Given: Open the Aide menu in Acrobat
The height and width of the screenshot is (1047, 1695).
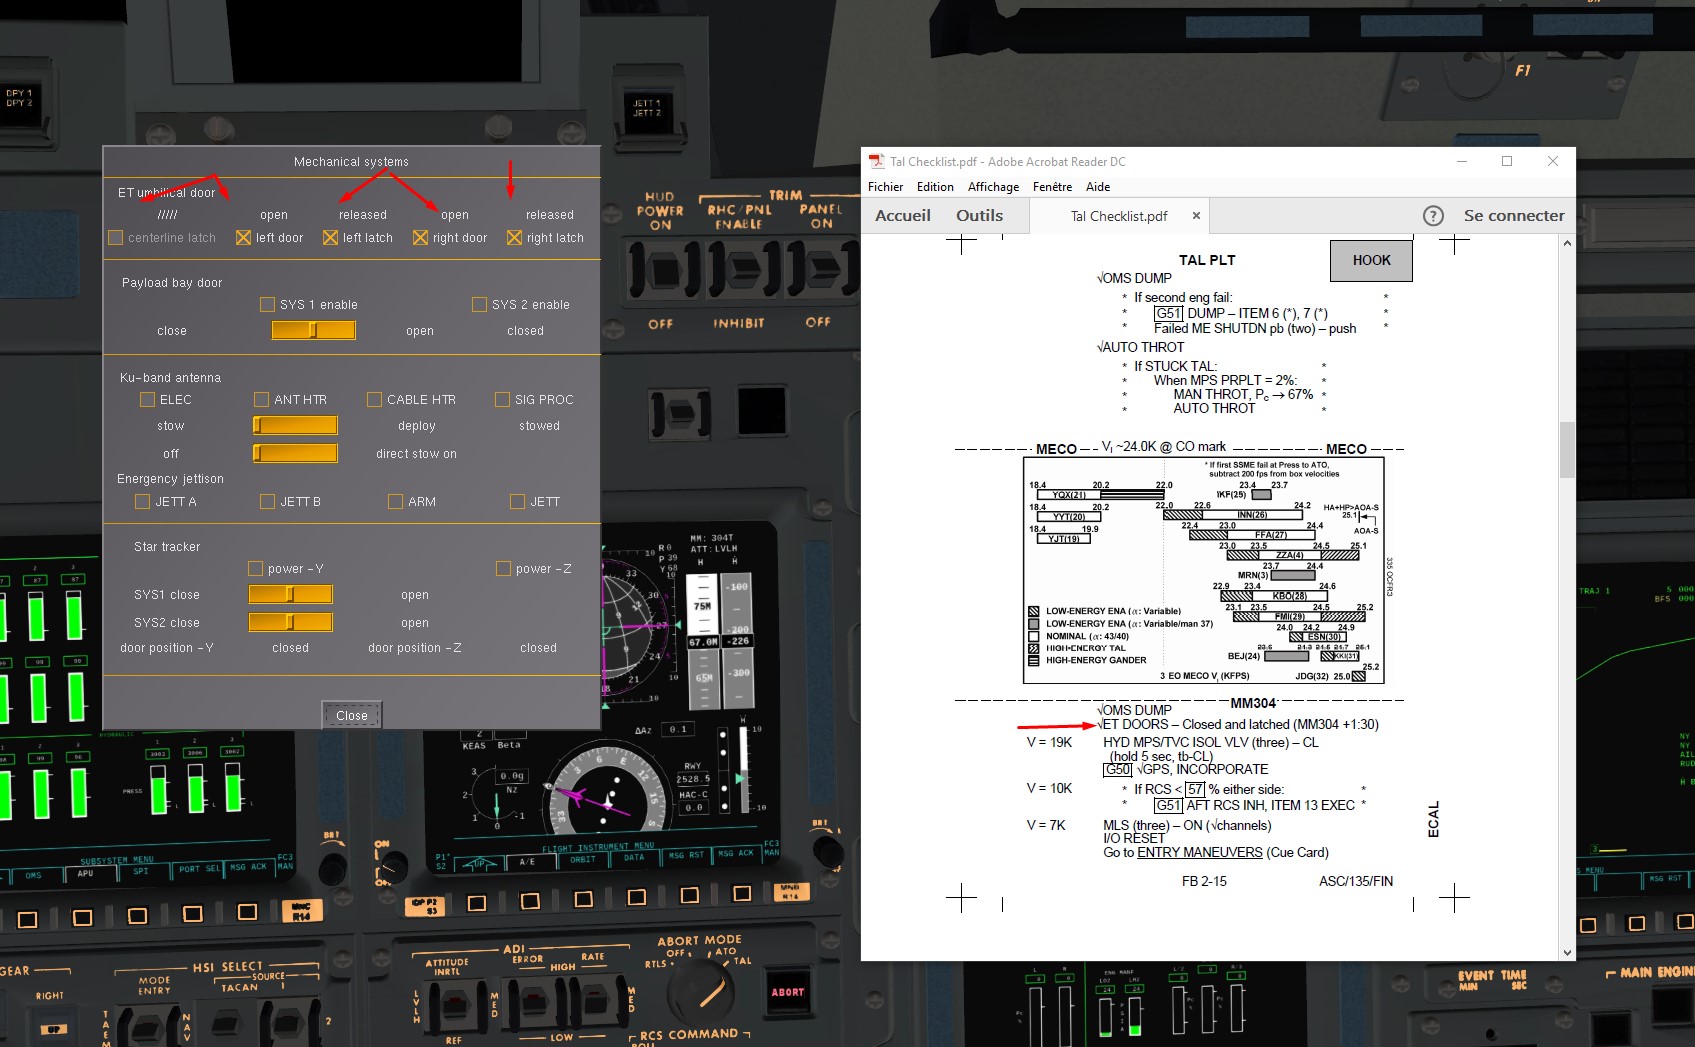Looking at the screenshot, I should [1098, 187].
